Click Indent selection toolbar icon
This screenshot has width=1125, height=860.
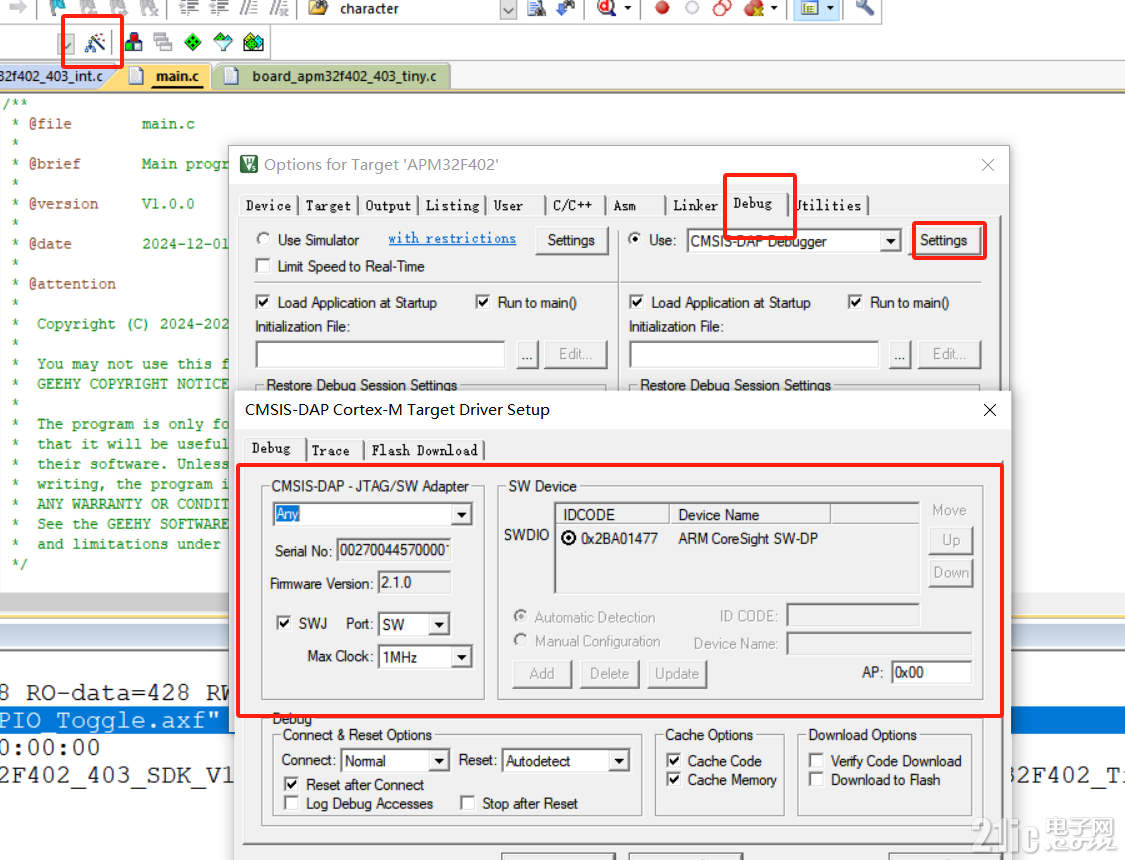click(189, 8)
